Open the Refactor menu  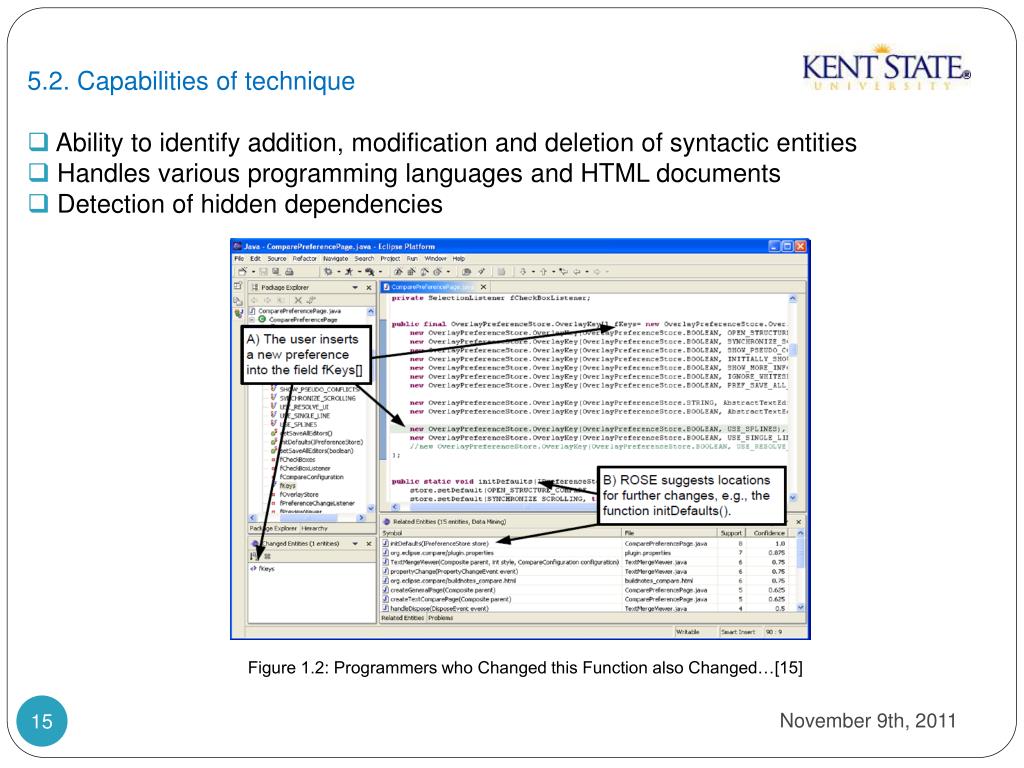304,259
